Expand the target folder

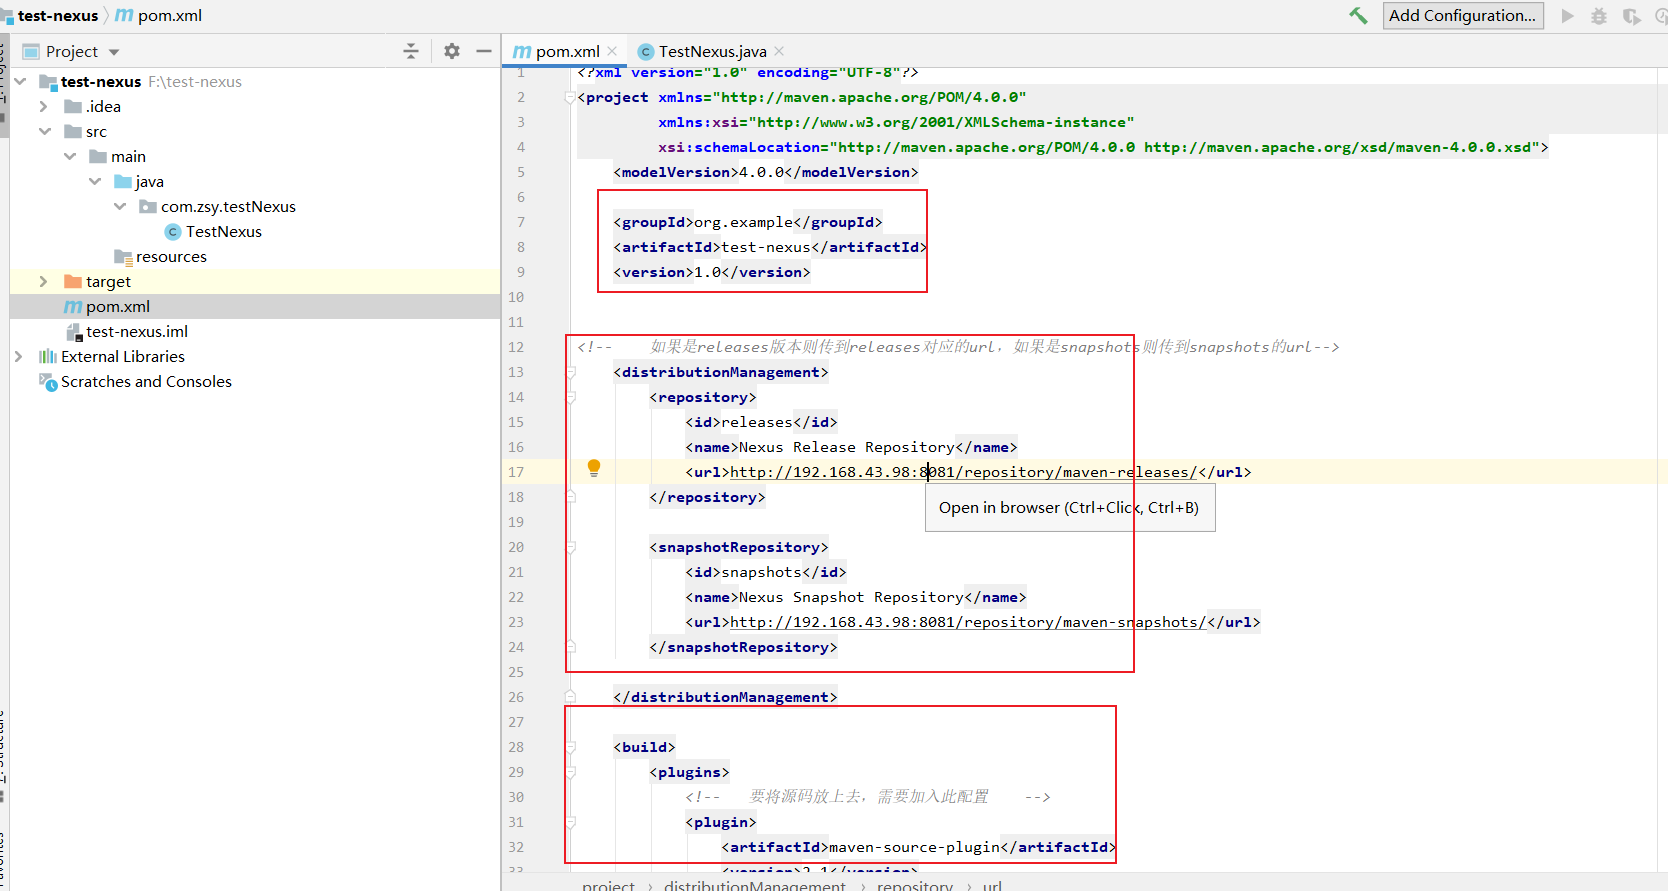[x=43, y=282]
